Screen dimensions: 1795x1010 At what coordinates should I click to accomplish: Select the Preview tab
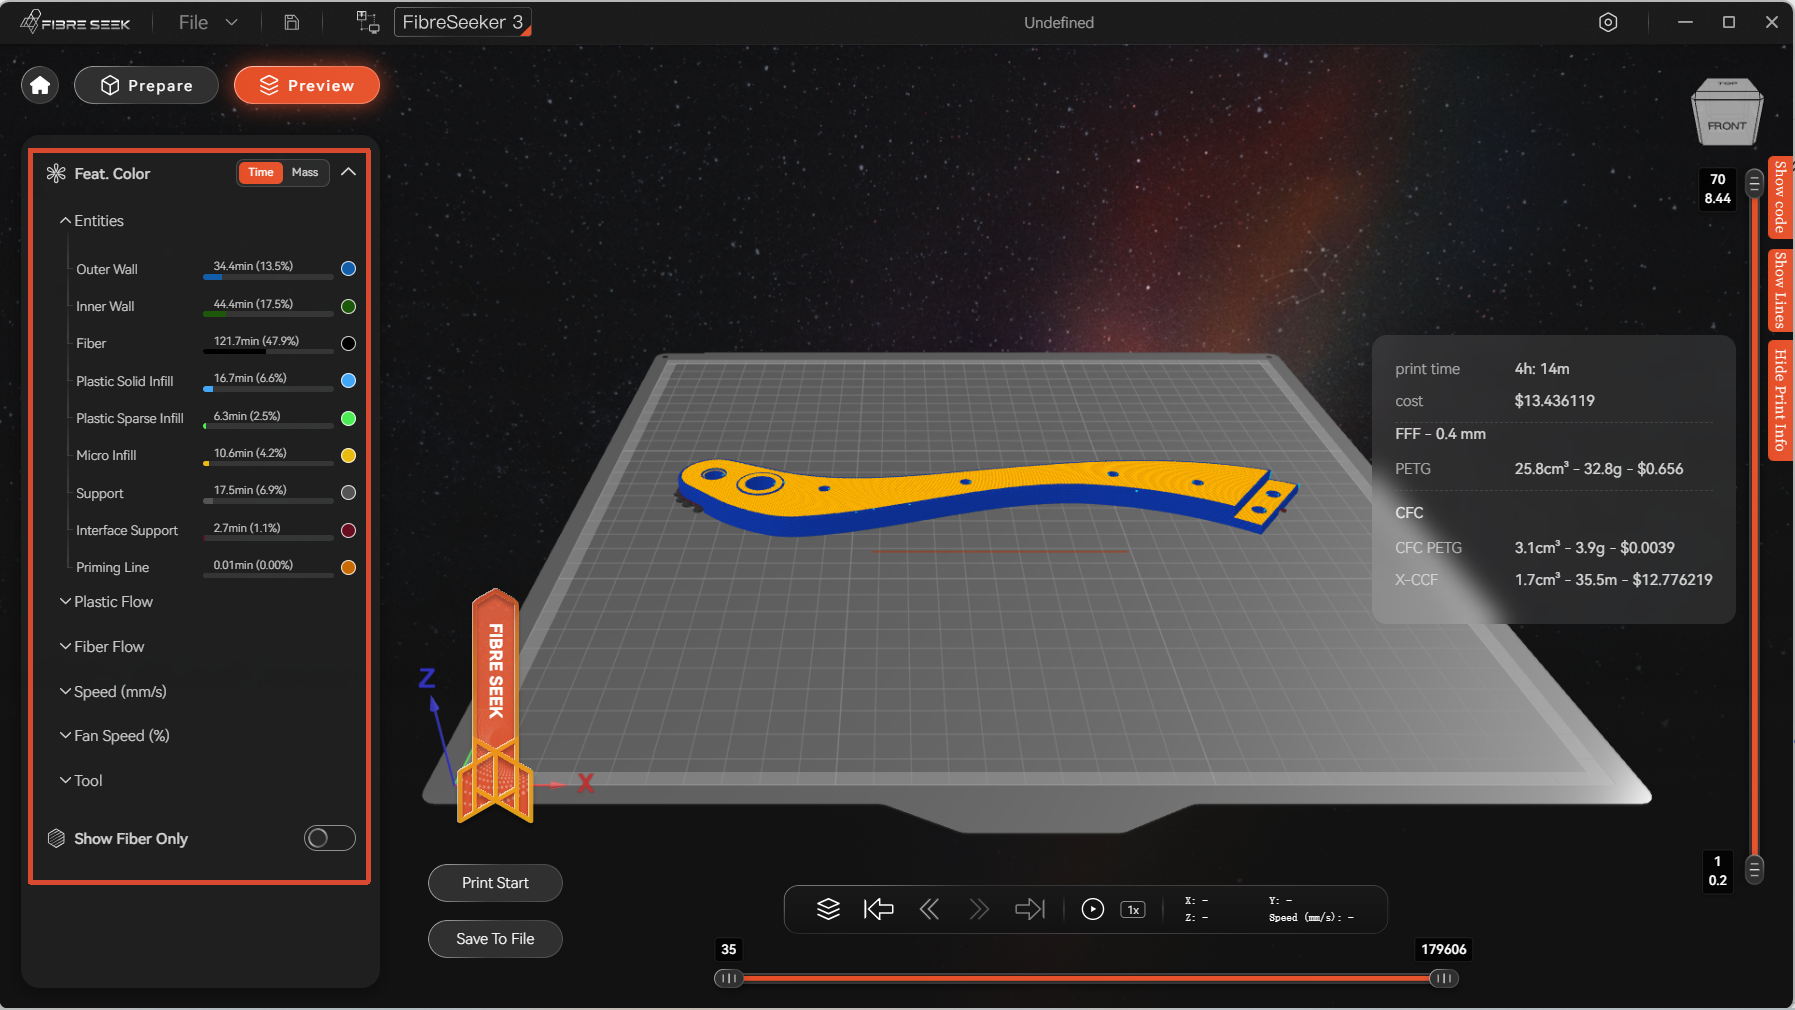pyautogui.click(x=307, y=85)
